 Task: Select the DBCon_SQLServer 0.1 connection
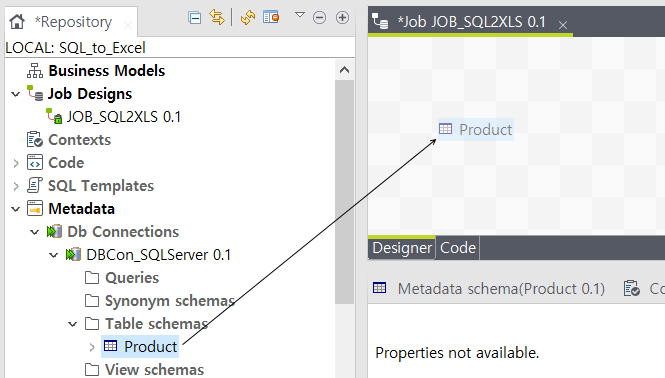tap(159, 255)
